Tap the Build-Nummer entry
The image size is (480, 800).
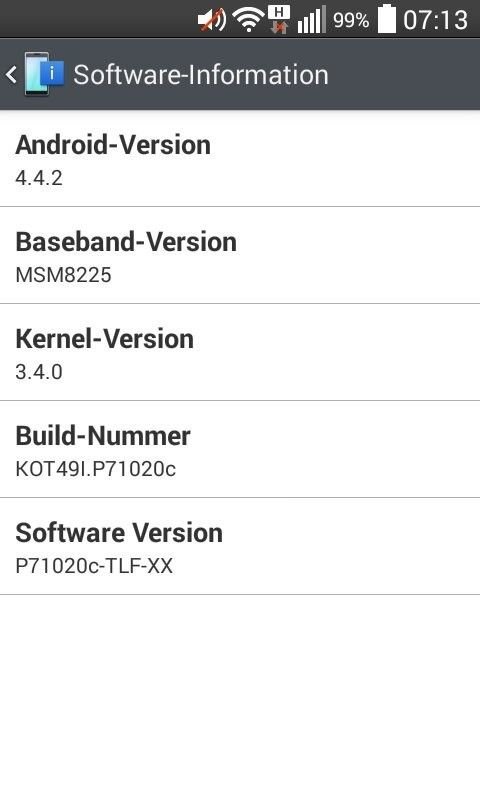click(240, 449)
